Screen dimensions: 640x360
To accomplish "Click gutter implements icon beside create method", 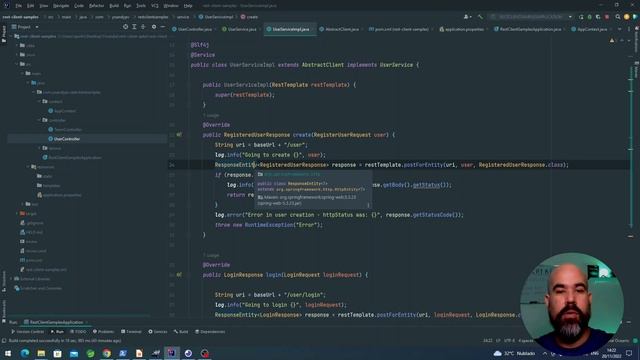I will (x=179, y=135).
